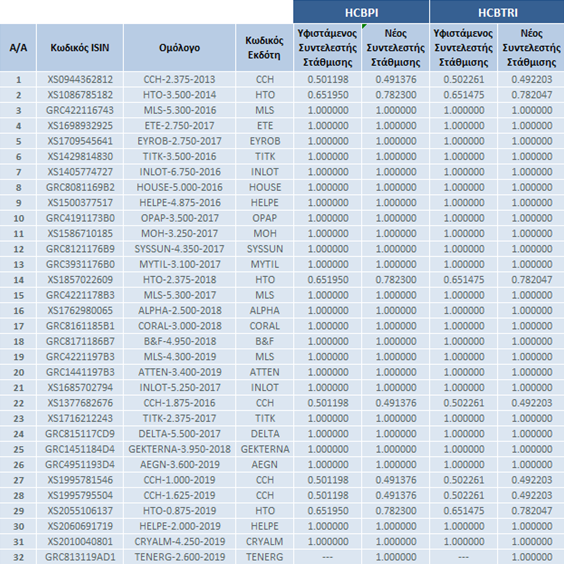
Task: Select bond cell MLS-4.300-2019
Action: coord(179,357)
